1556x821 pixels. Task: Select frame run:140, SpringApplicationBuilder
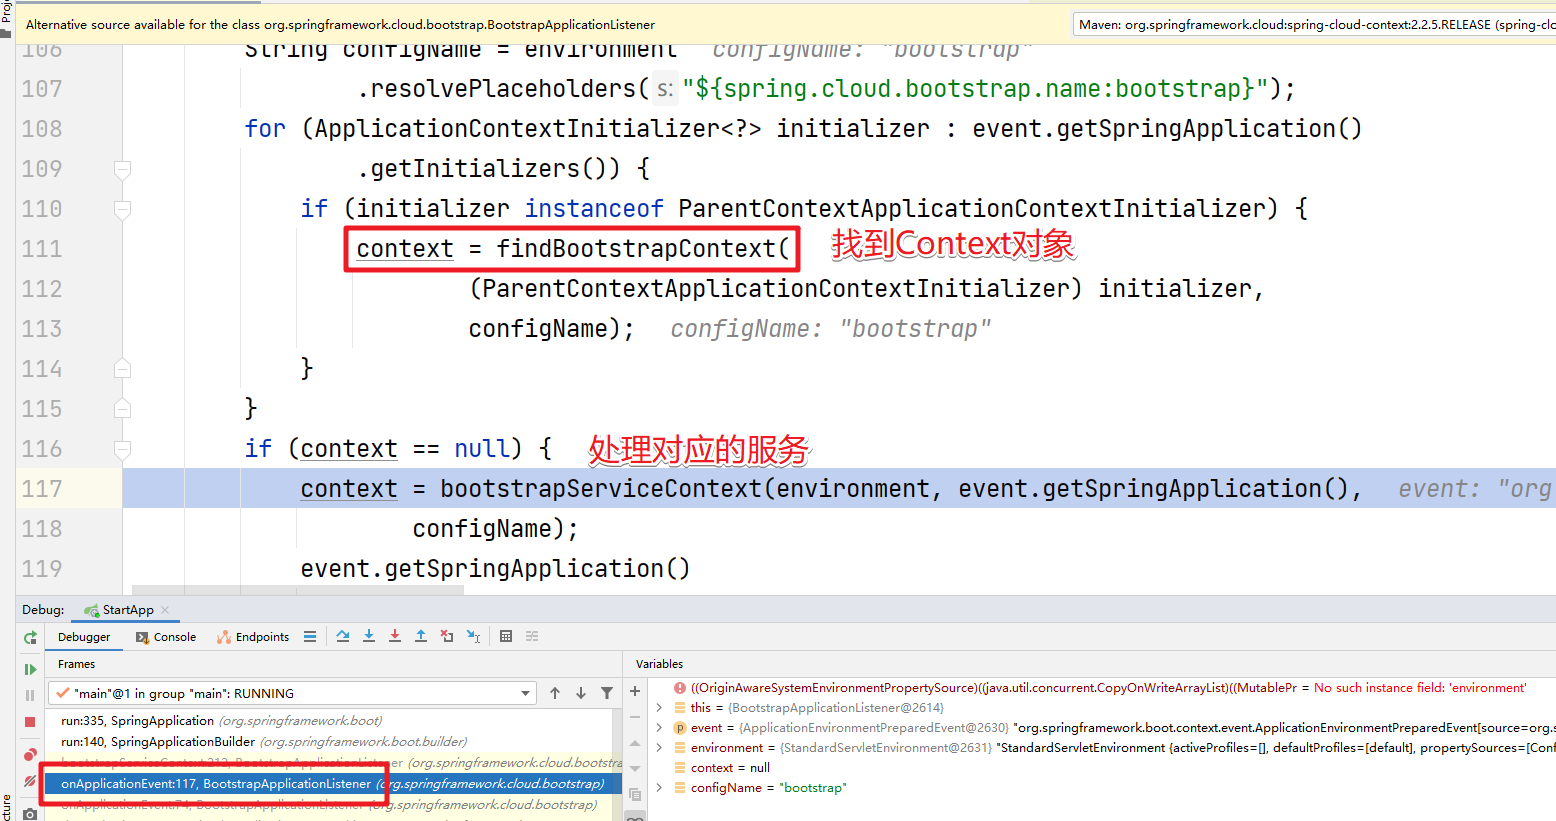click(x=331, y=742)
